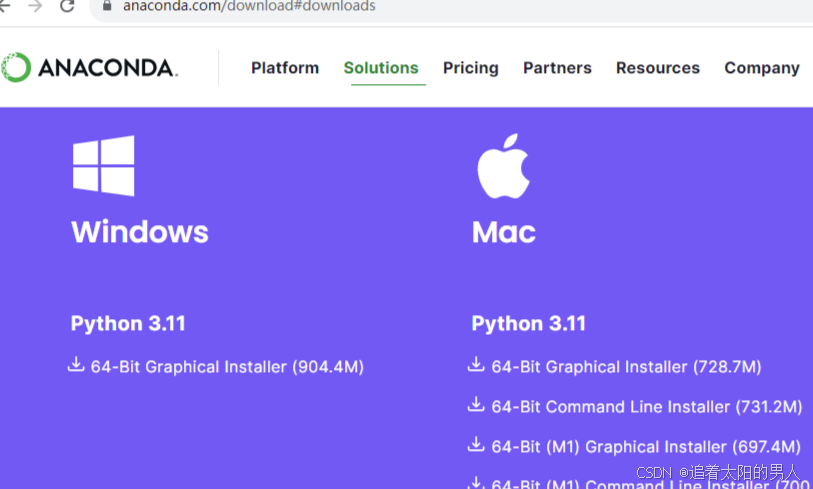Download Mac 64-Bit Command Line Installer (731.2M)

pos(647,407)
